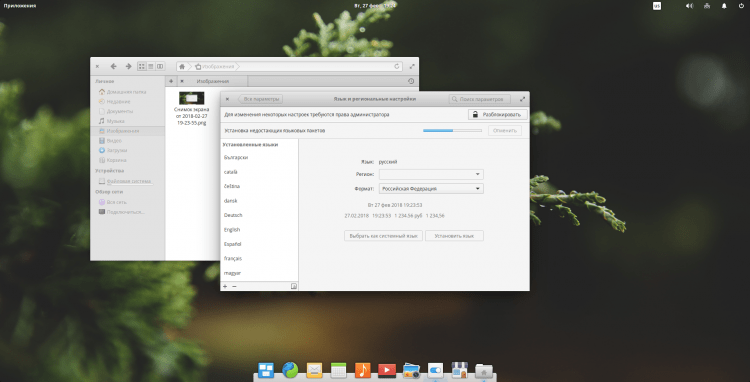Maximize the Files window with expand arrows
The width and height of the screenshot is (750, 382).
point(412,67)
